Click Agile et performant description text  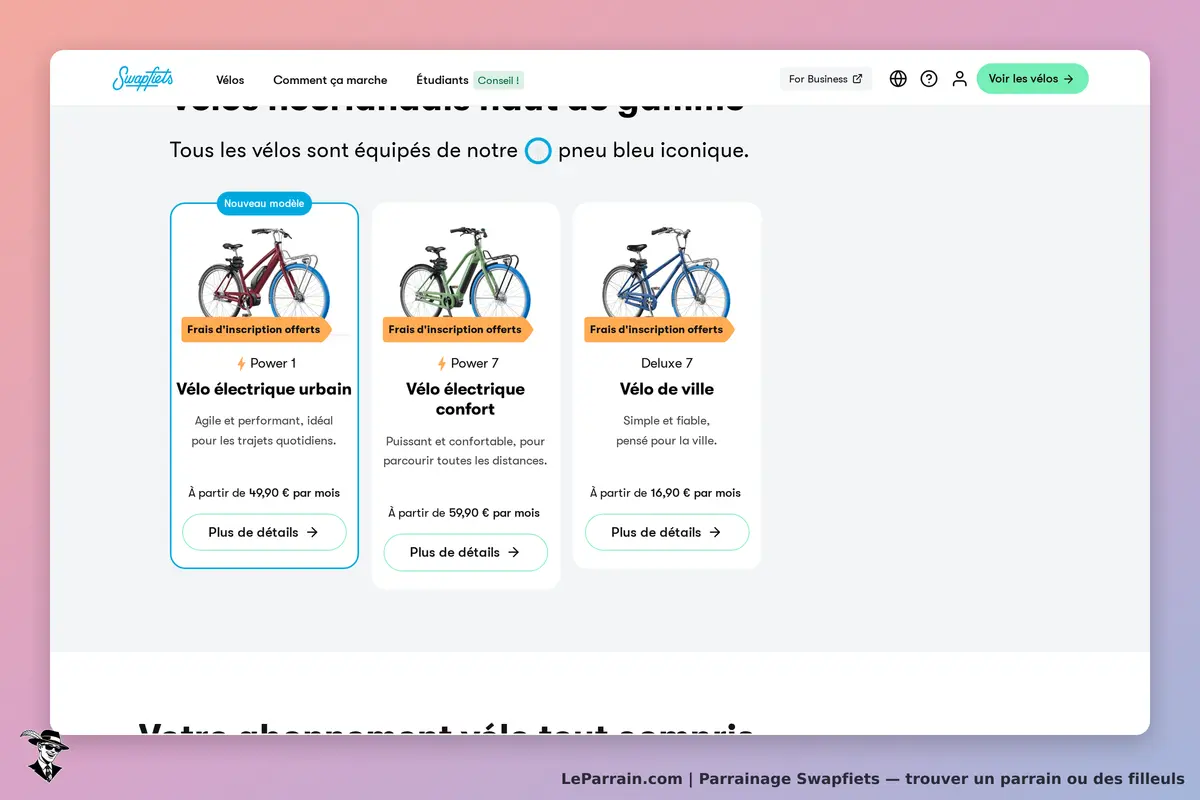pyautogui.click(x=264, y=431)
